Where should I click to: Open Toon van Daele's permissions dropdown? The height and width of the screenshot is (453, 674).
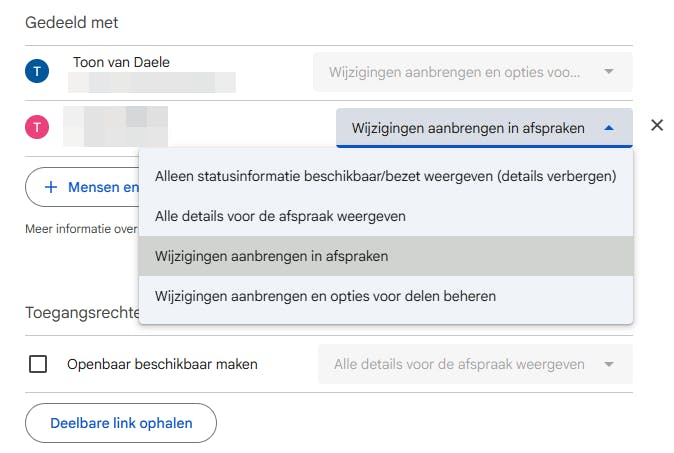[x=474, y=72]
